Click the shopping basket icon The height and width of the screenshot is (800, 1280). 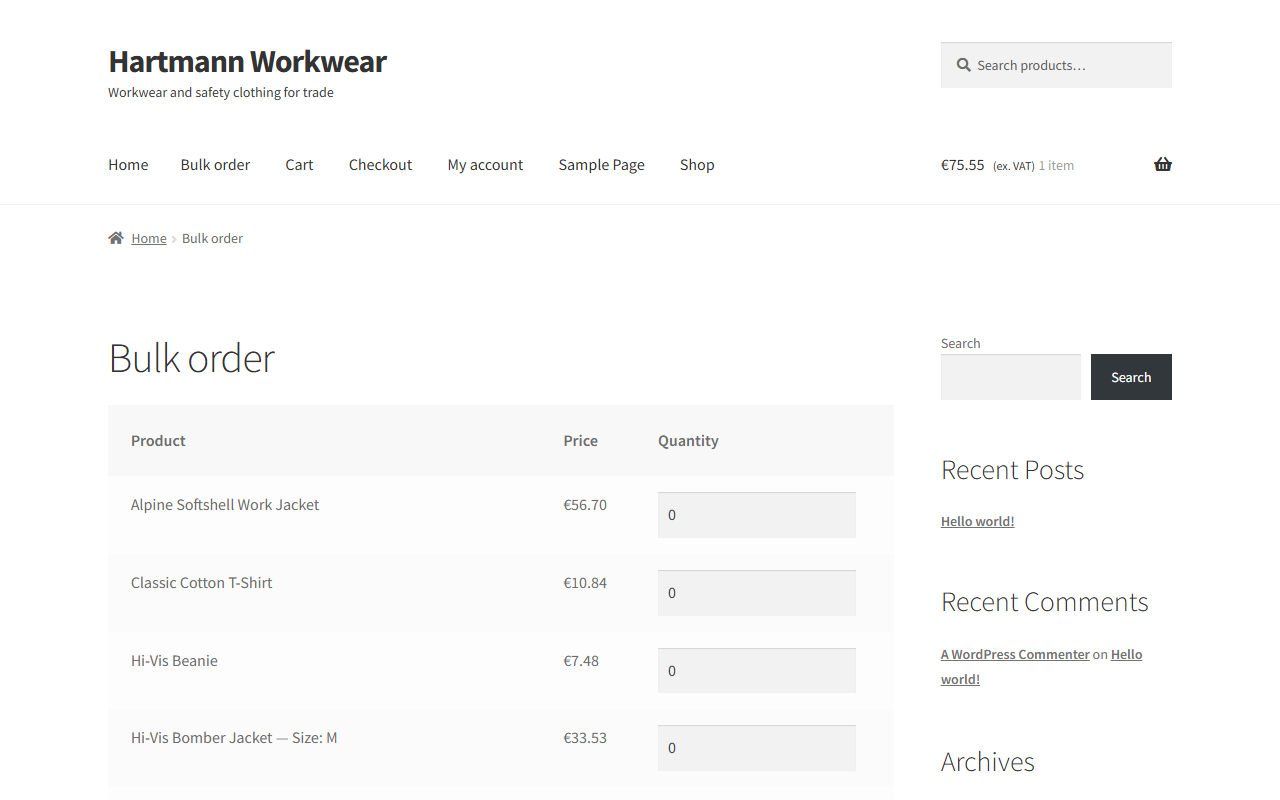click(x=1162, y=165)
